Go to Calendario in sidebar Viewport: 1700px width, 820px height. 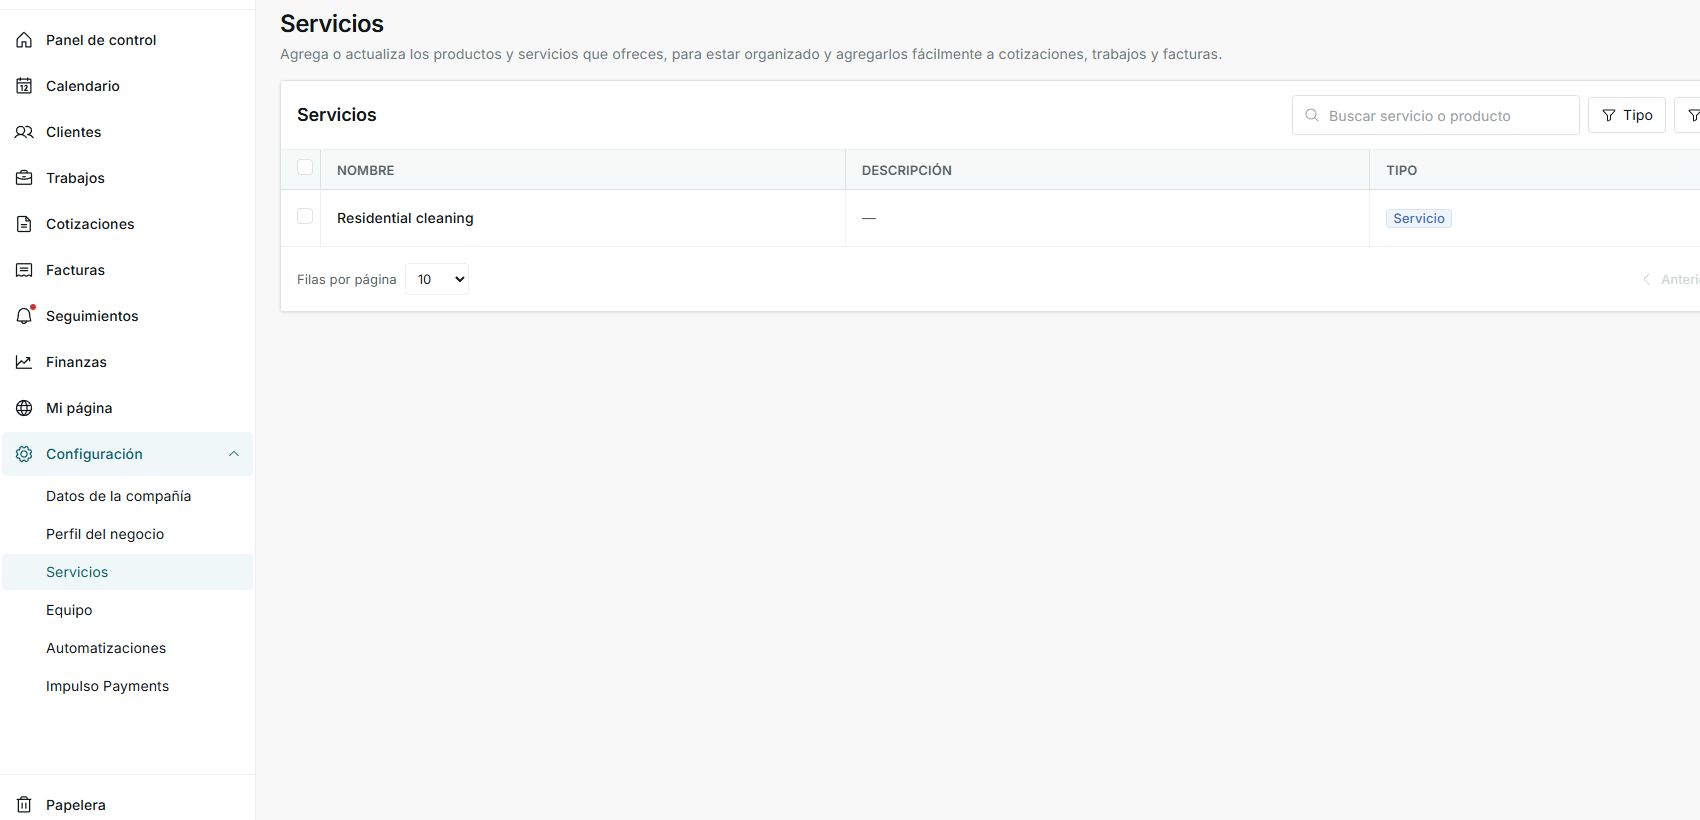click(128, 86)
